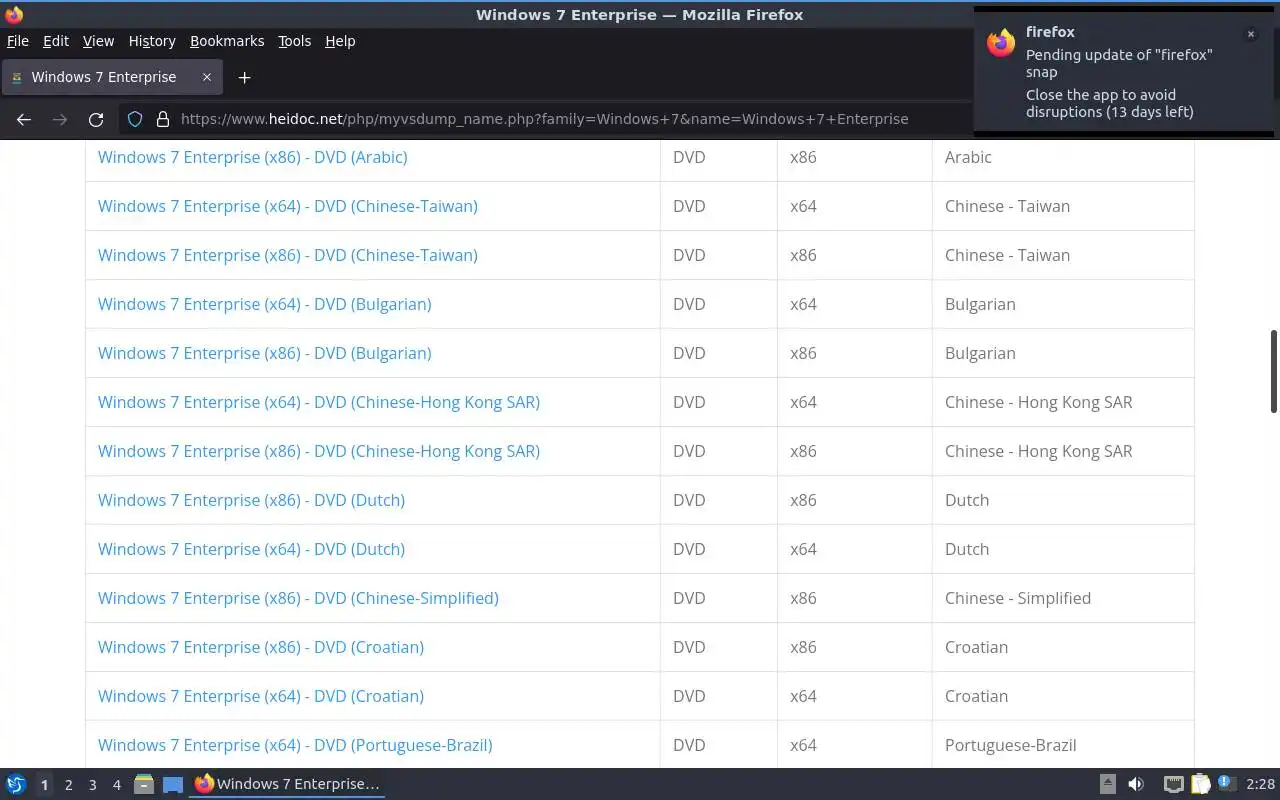
Task: Select virtual desktop 1
Action: coord(44,785)
